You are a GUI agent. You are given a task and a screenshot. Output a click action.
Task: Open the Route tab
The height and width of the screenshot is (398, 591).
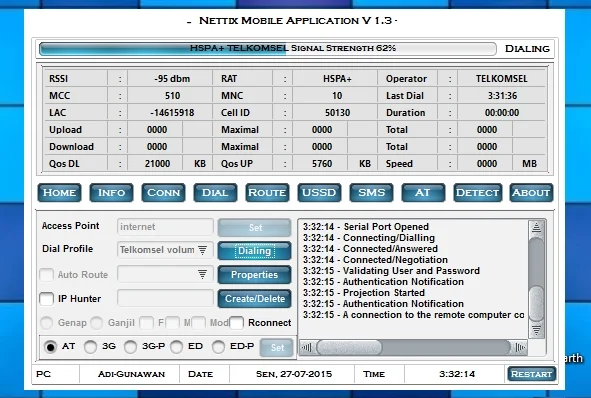267,193
